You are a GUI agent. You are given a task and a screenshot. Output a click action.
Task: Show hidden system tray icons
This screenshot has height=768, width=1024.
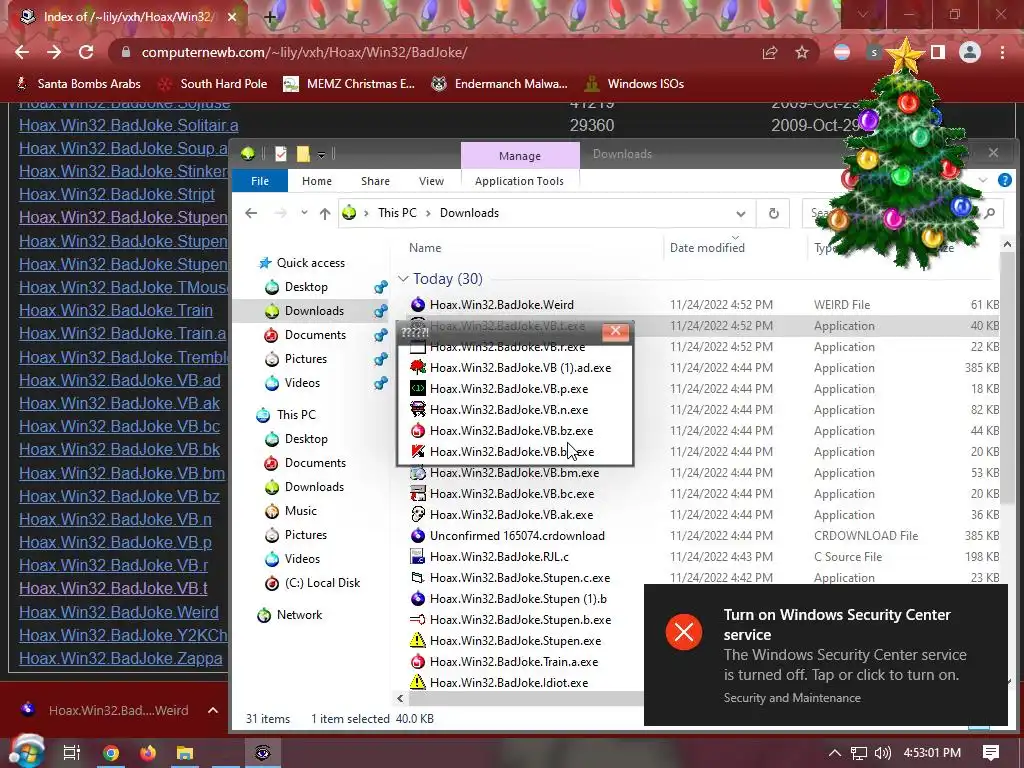[835, 753]
